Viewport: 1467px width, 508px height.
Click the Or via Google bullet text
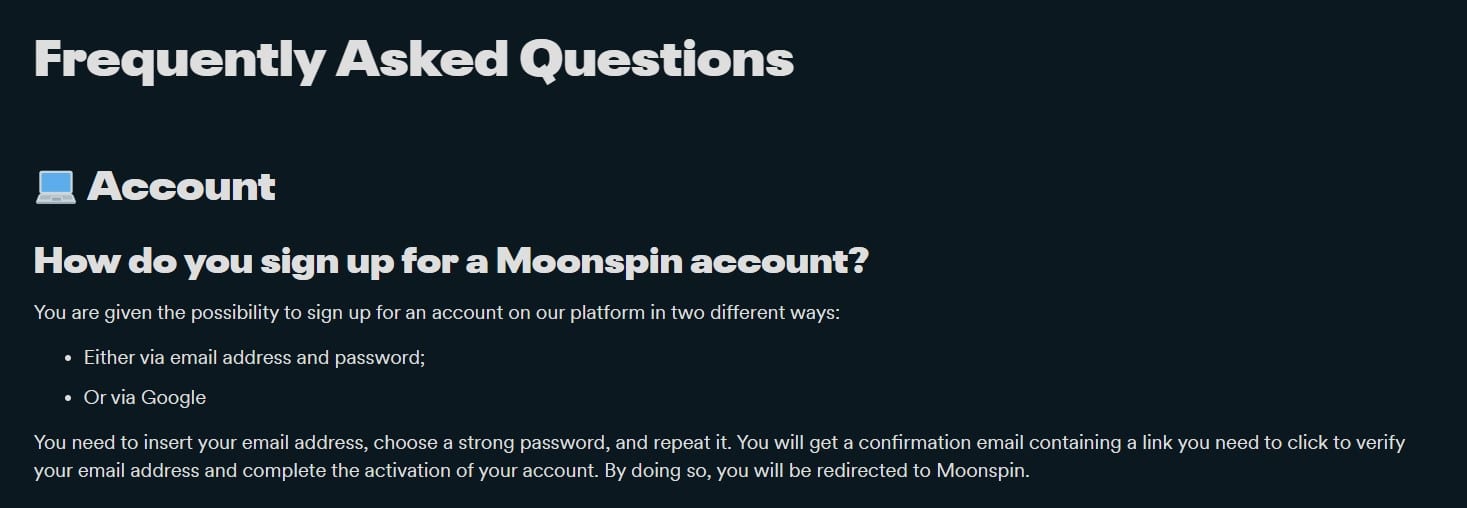tap(145, 397)
